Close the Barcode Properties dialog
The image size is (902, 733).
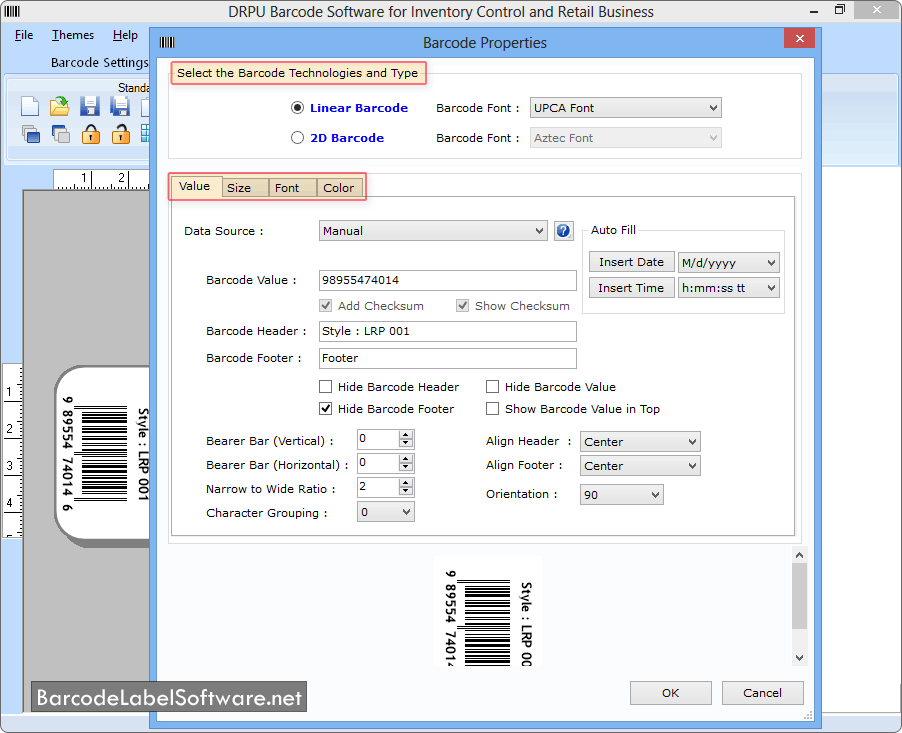[x=799, y=39]
